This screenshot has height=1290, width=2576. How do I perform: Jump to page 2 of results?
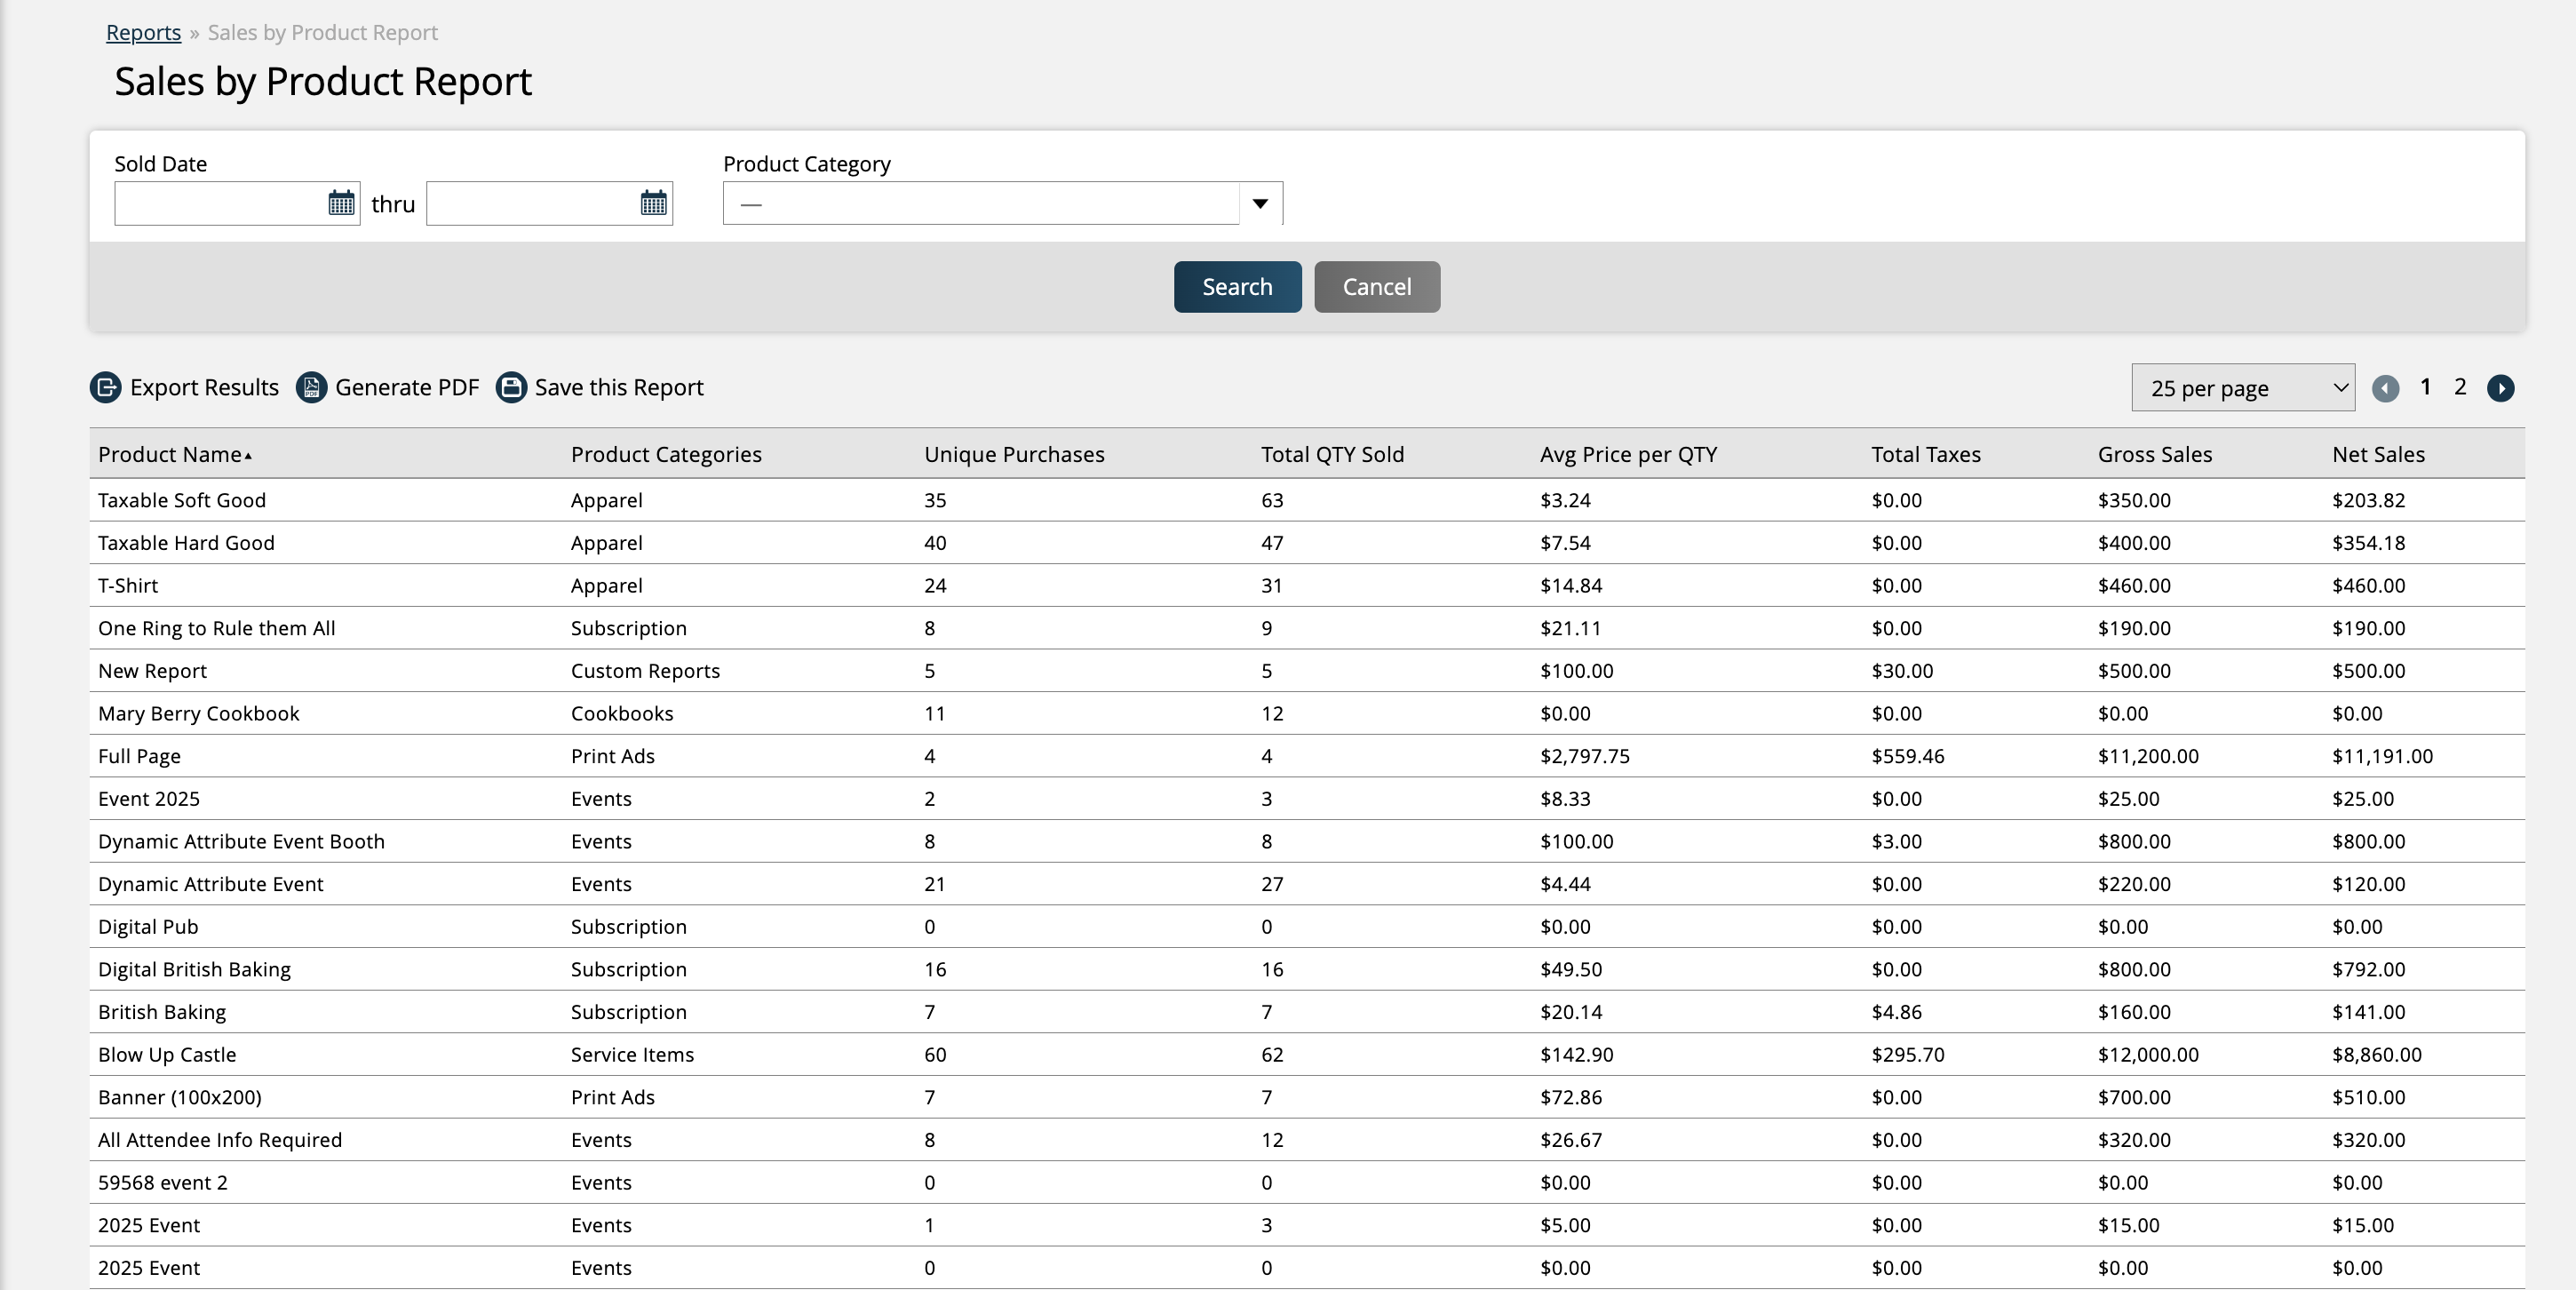tap(2460, 387)
